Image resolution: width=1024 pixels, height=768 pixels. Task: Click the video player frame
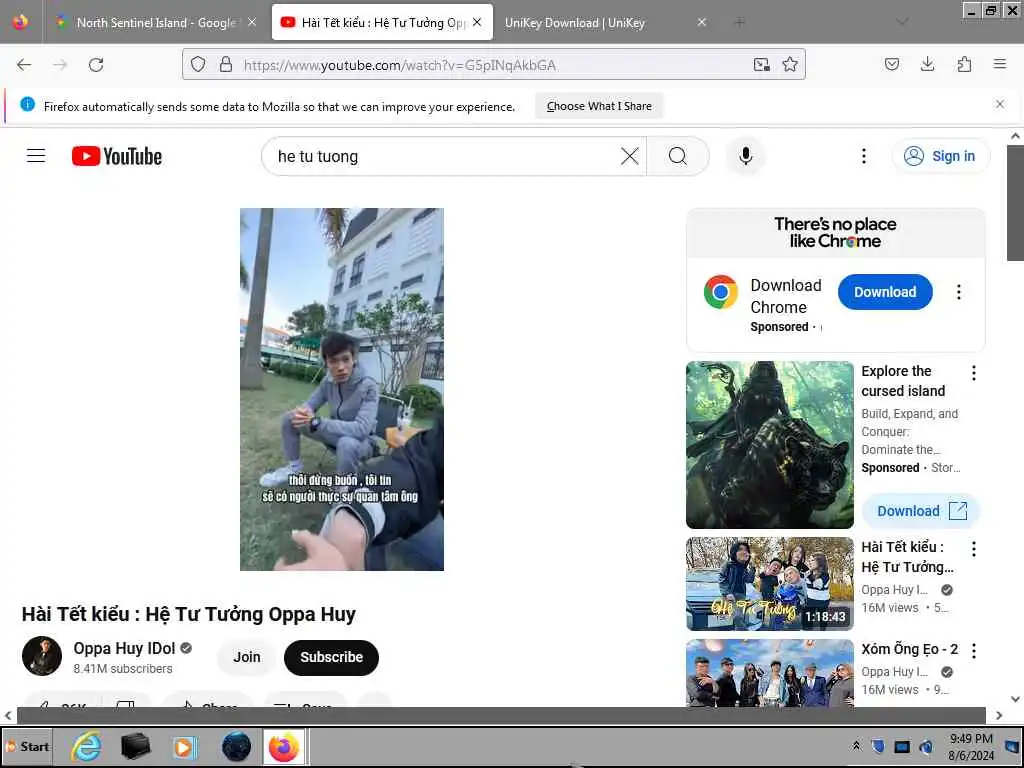point(342,389)
